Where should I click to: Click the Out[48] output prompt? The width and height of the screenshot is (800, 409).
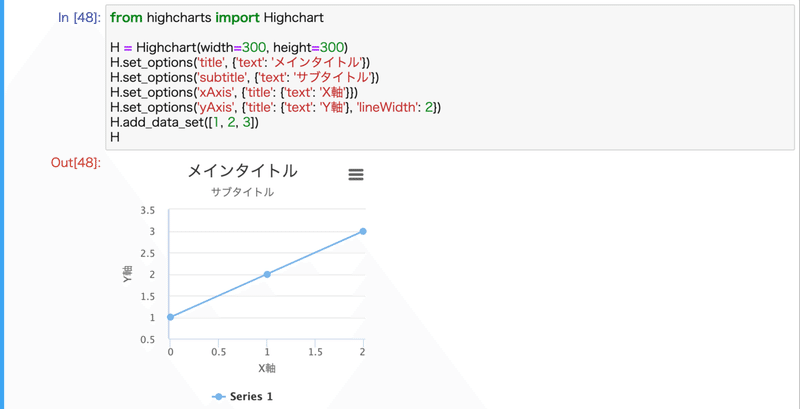click(76, 163)
